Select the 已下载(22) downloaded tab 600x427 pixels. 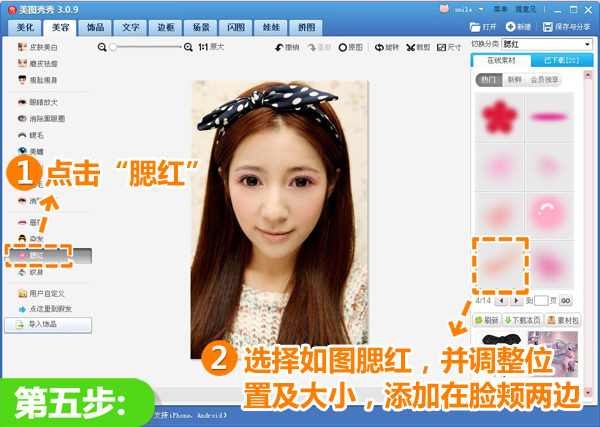click(561, 60)
